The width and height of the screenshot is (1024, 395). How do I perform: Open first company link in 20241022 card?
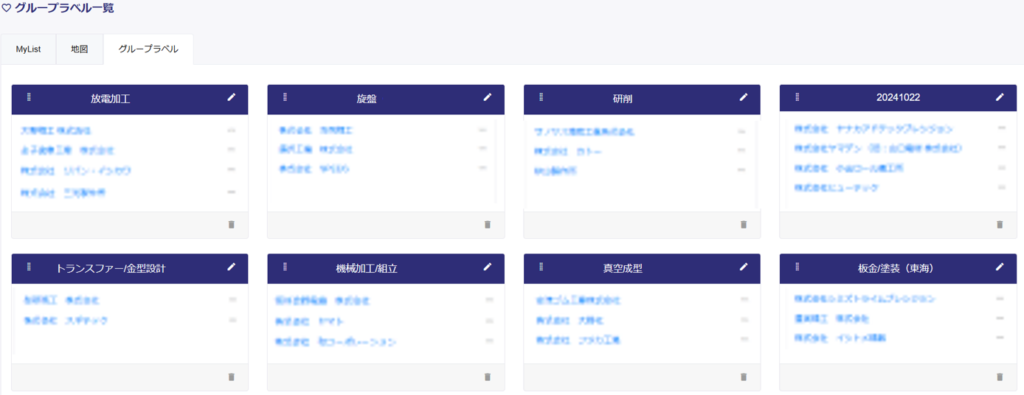click(x=874, y=129)
